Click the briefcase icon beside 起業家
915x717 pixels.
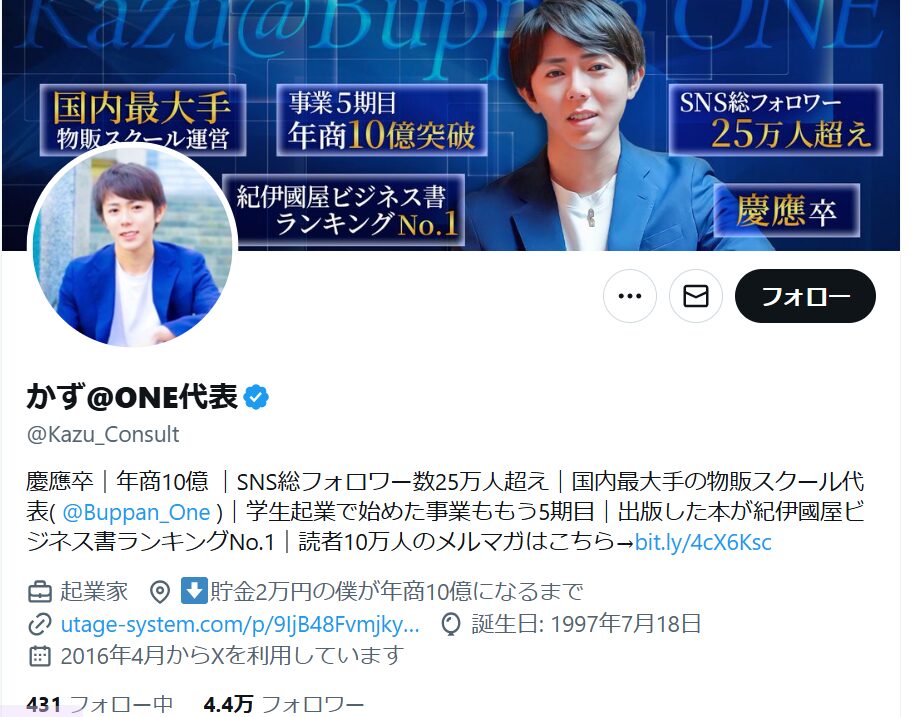coord(40,592)
